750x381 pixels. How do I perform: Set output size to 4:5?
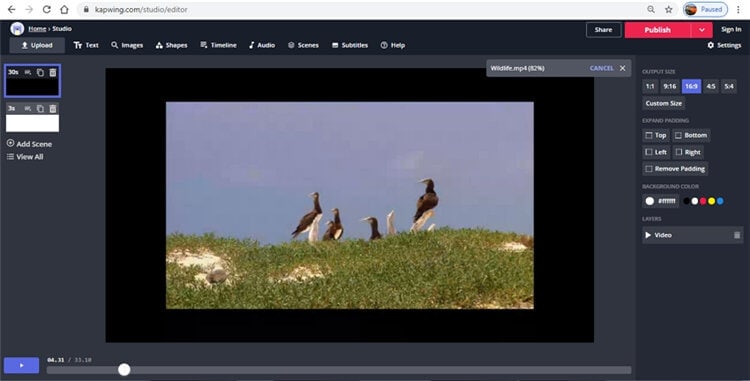(711, 86)
